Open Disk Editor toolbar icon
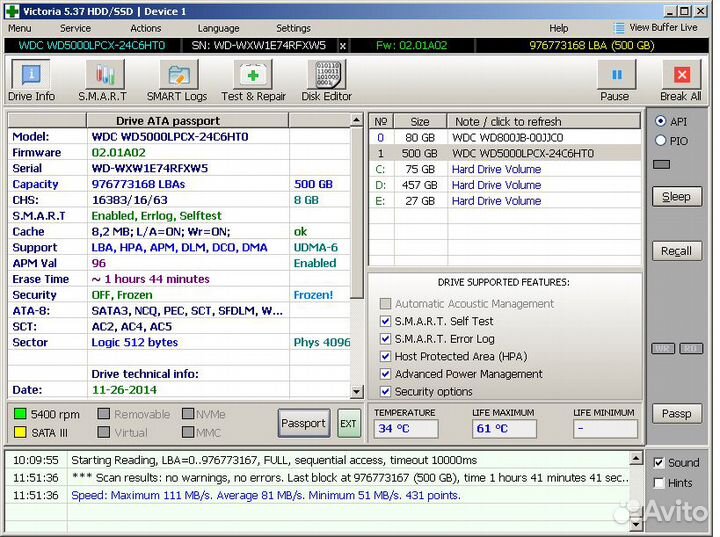The height and width of the screenshot is (537, 720). click(326, 74)
